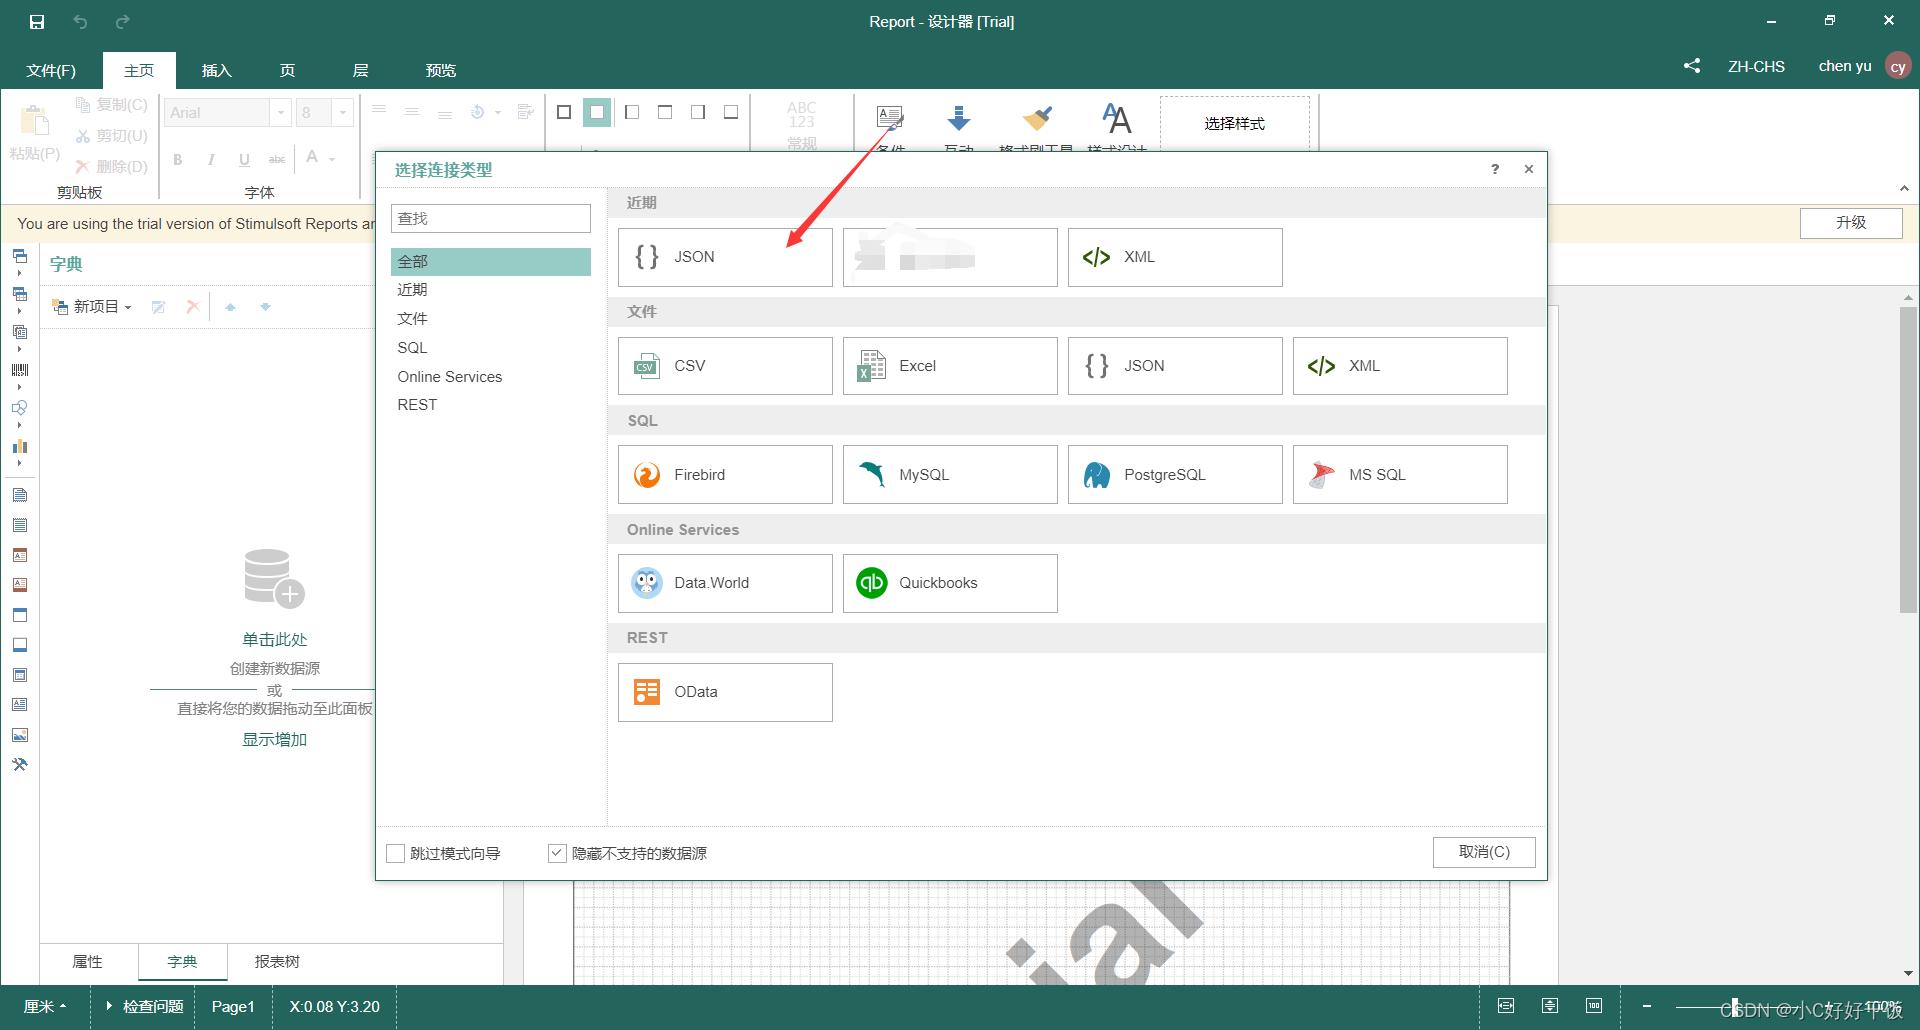Choose JSON tile in the file section
The image size is (1920, 1030).
click(1175, 366)
